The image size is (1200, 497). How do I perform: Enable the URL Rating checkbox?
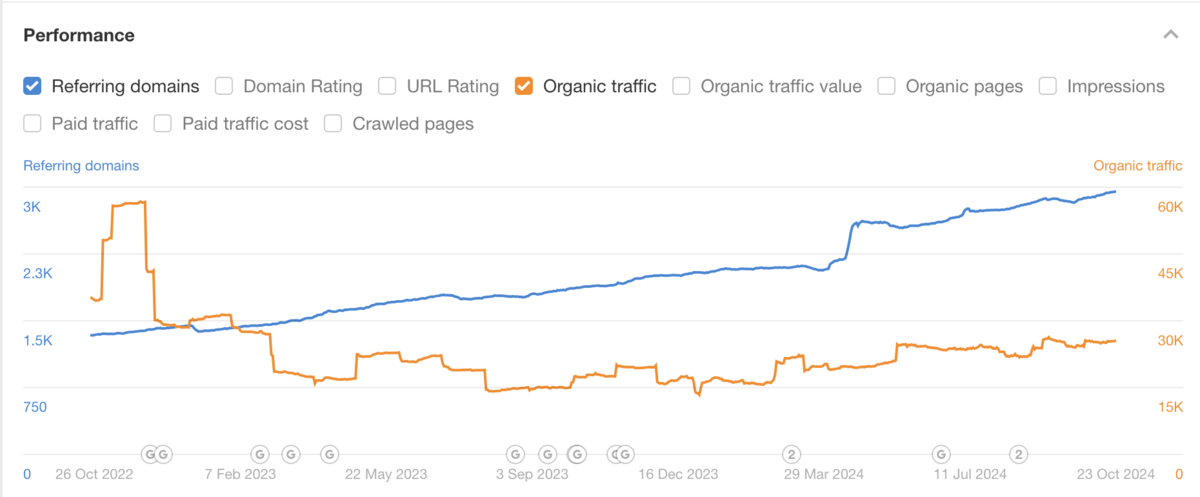[x=387, y=86]
